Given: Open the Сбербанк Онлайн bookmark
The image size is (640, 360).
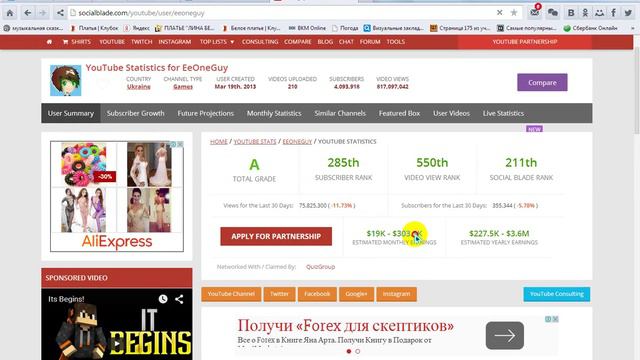Looking at the screenshot, I should [591, 28].
